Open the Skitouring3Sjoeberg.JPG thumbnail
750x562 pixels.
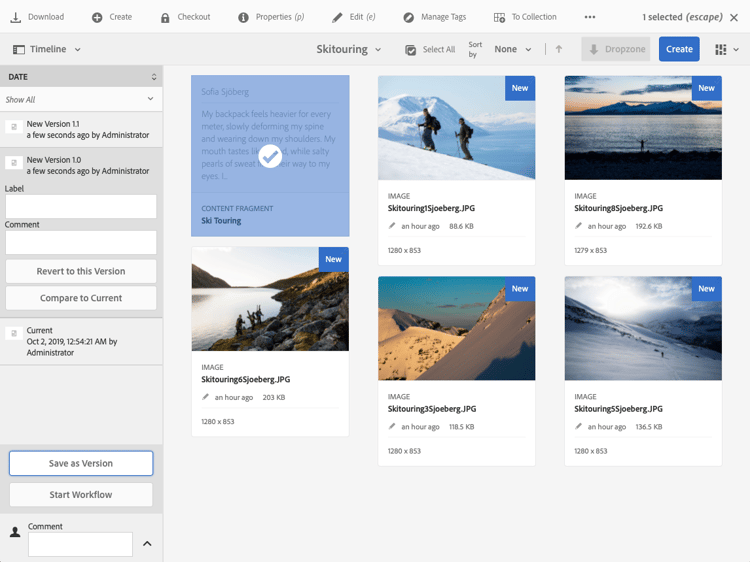[456, 329]
